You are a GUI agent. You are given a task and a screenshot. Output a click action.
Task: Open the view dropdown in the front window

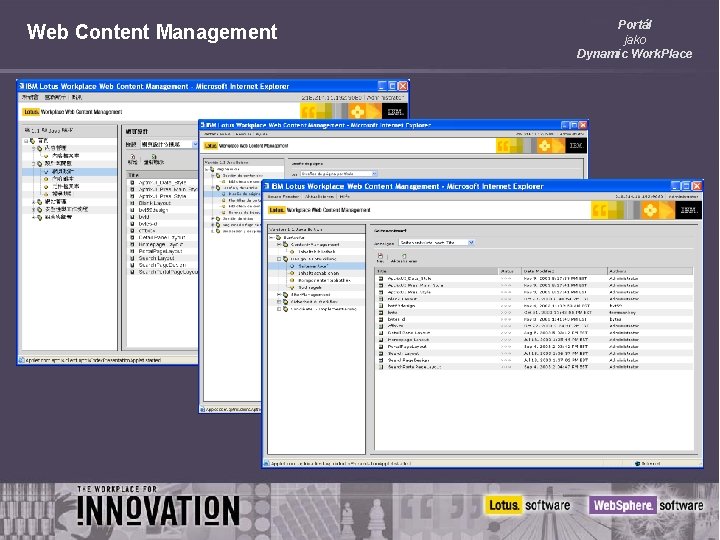pos(471,242)
